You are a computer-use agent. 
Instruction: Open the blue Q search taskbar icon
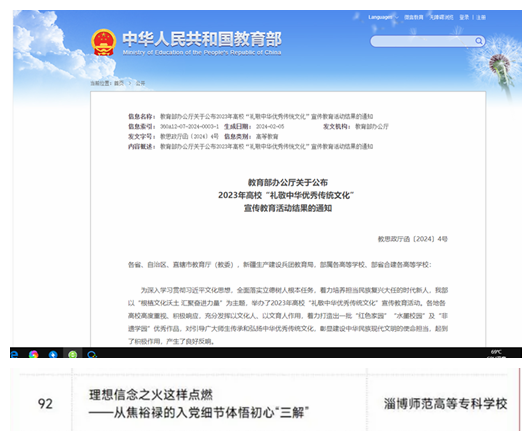[92, 355]
